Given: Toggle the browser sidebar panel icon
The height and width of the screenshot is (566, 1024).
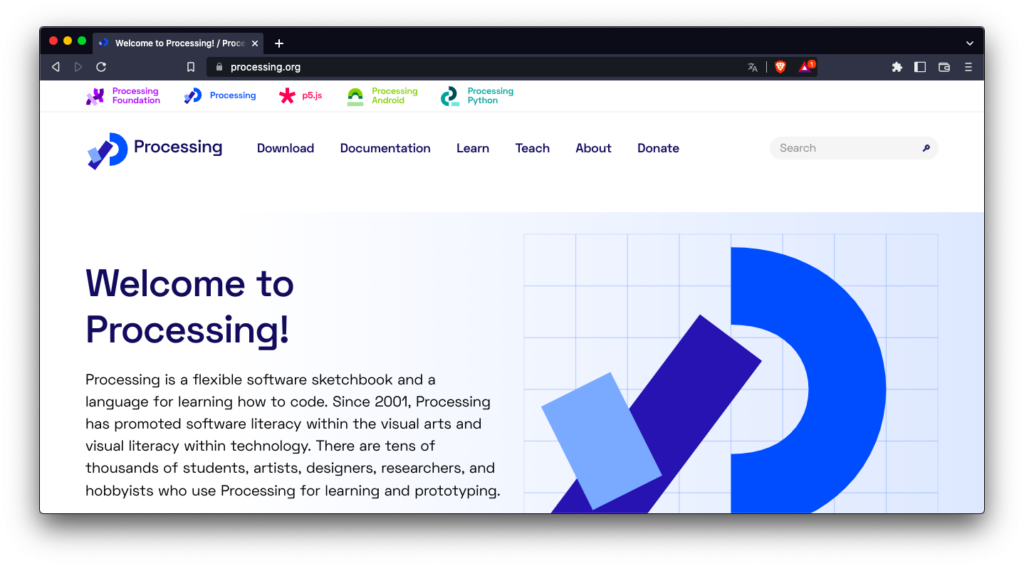Looking at the screenshot, I should 920,67.
